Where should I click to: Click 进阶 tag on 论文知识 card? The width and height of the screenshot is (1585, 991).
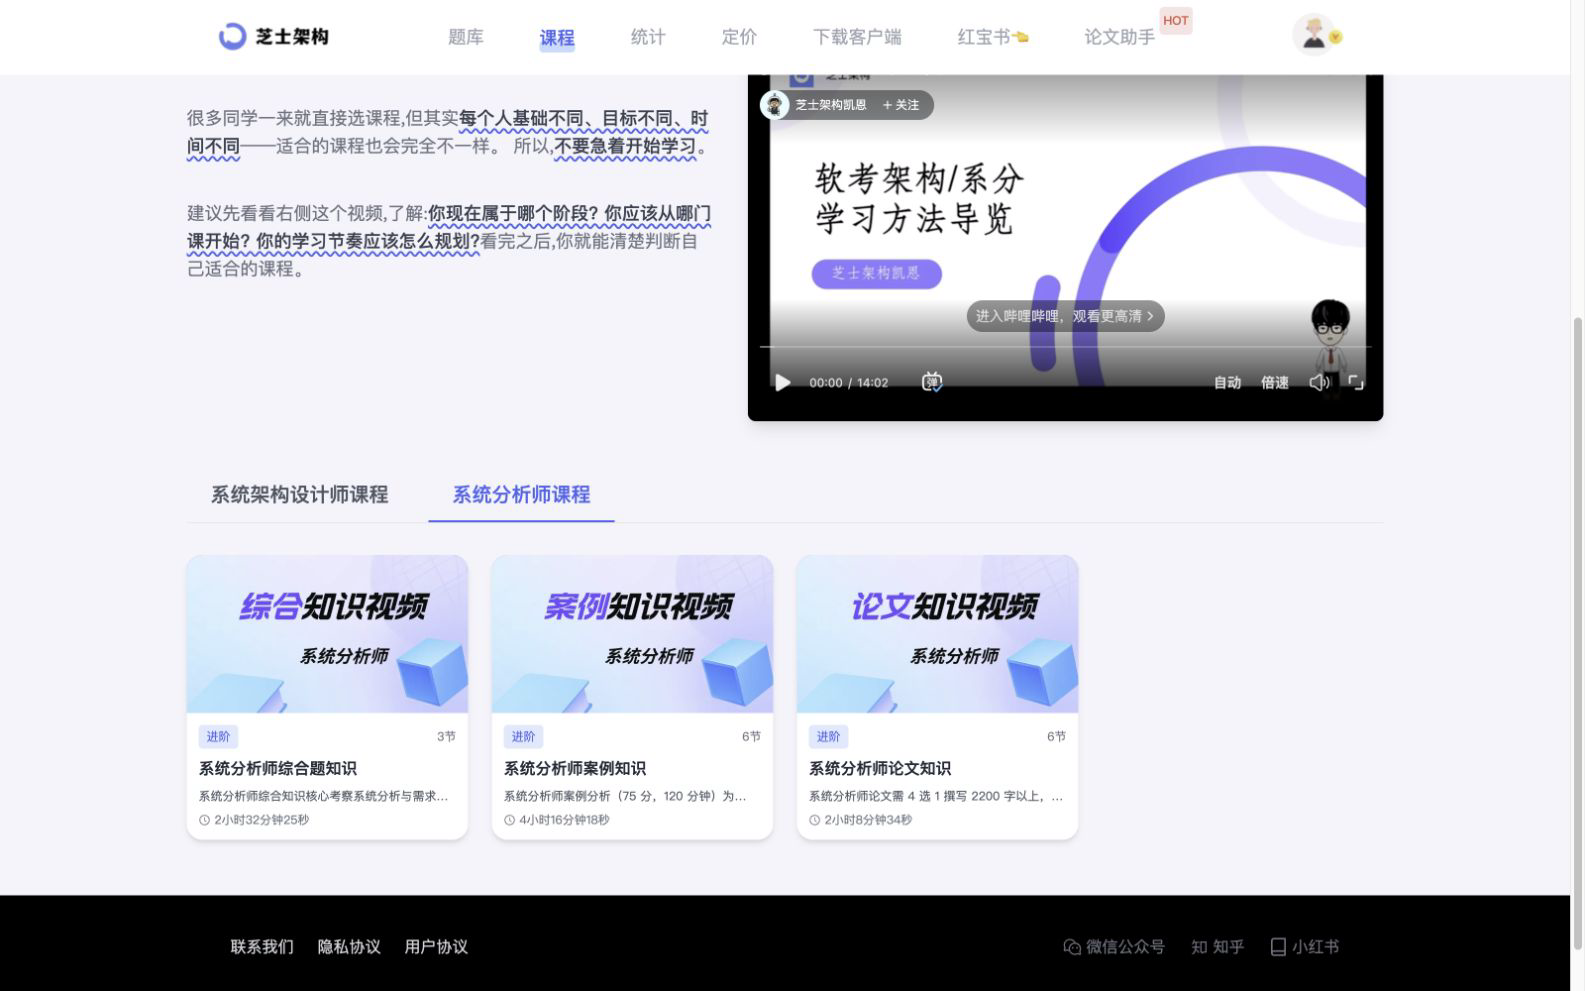828,737
